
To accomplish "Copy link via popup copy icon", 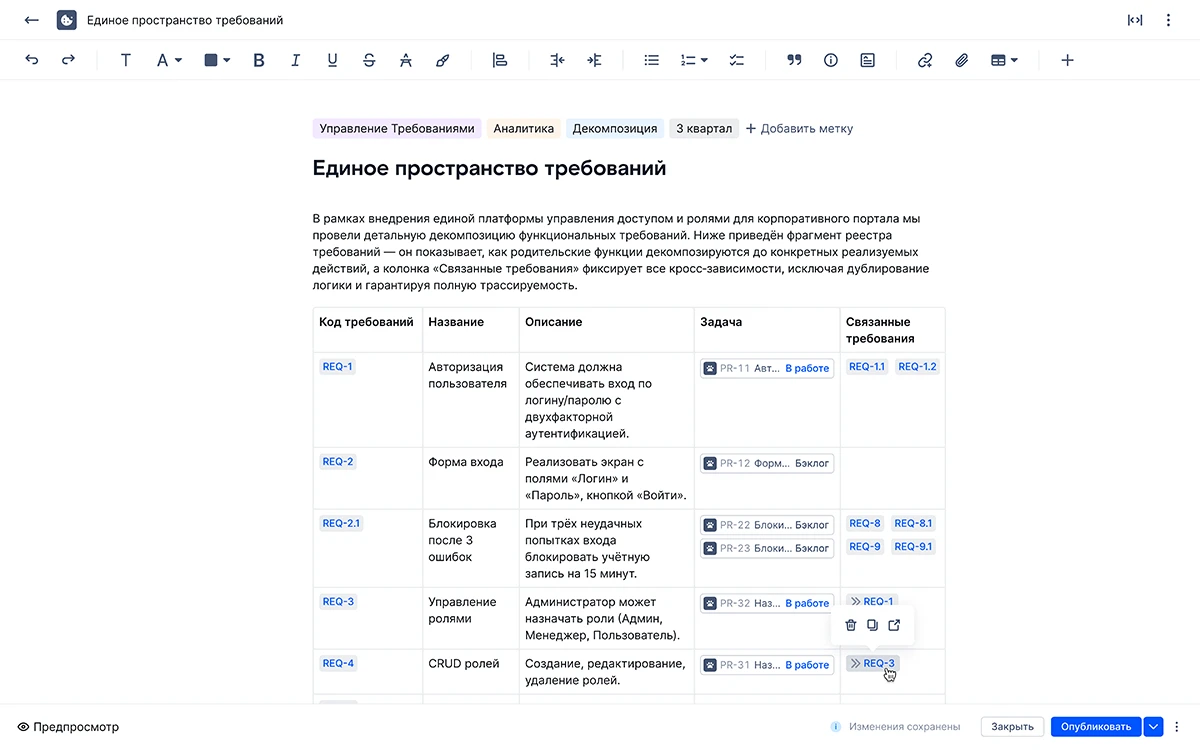I will pyautogui.click(x=873, y=625).
